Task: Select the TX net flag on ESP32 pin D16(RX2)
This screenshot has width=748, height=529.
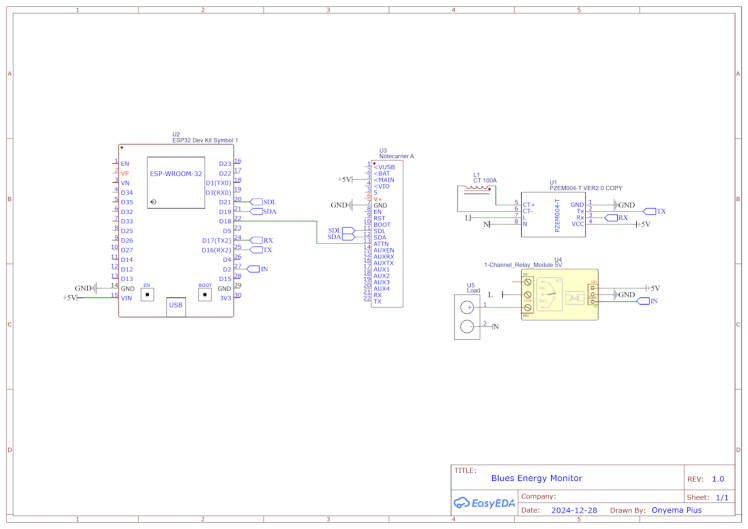Action: [261, 250]
